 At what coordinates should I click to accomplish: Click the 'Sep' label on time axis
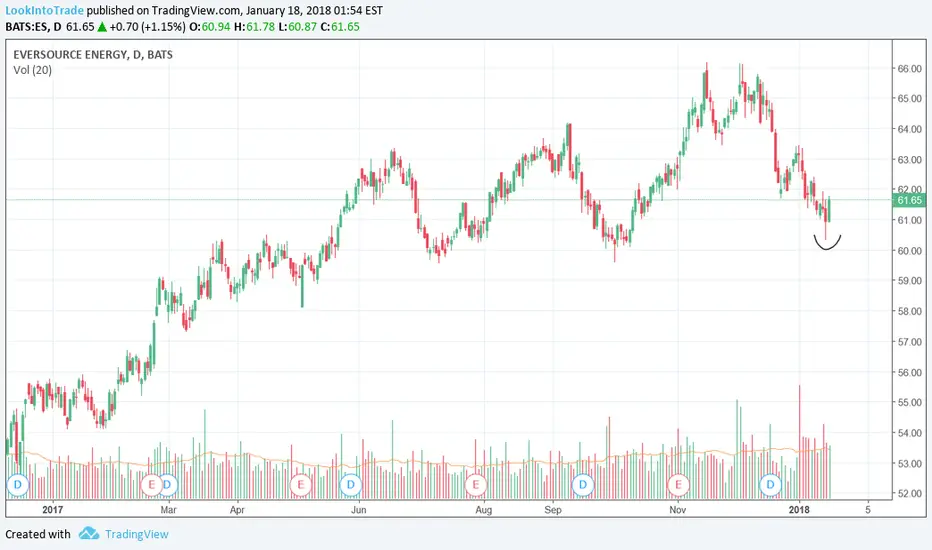click(553, 510)
